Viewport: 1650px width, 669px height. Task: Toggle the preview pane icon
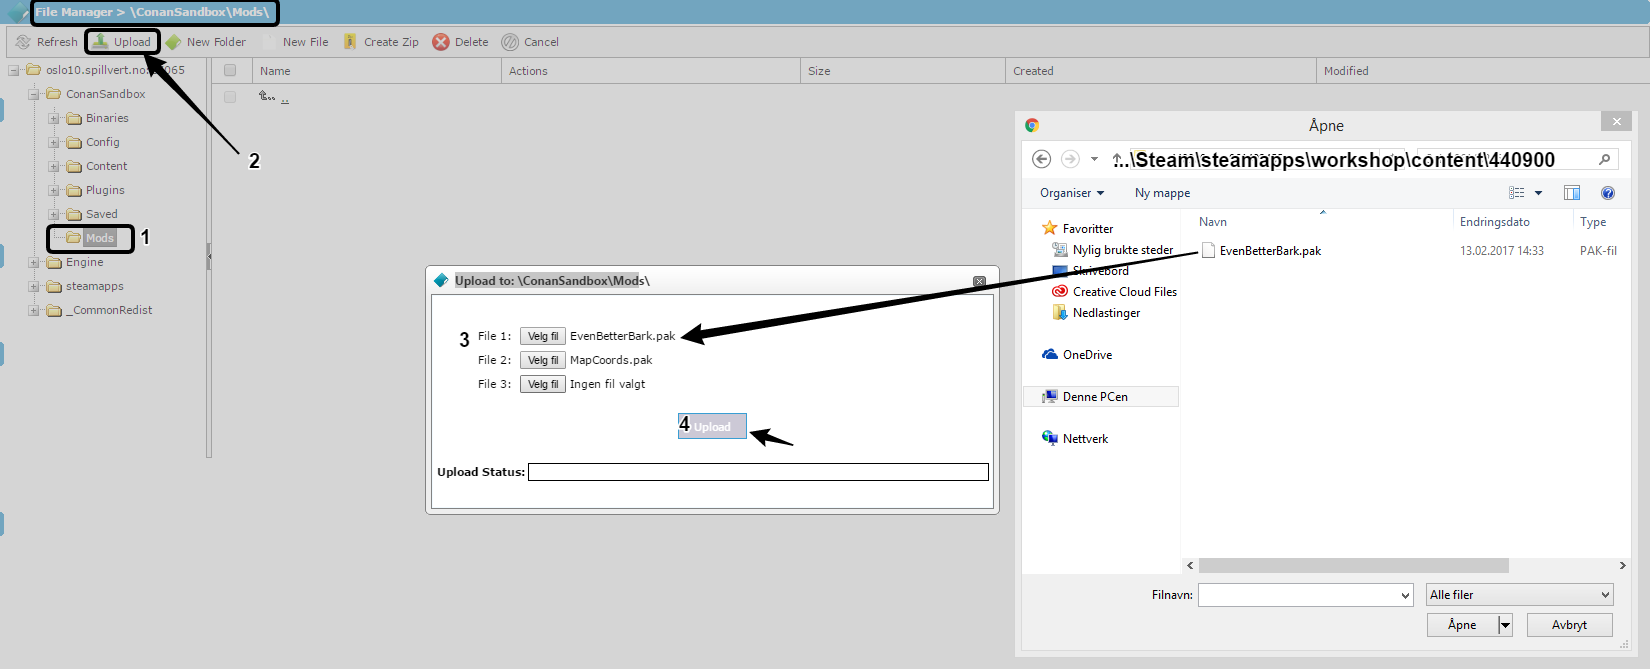pos(1572,193)
